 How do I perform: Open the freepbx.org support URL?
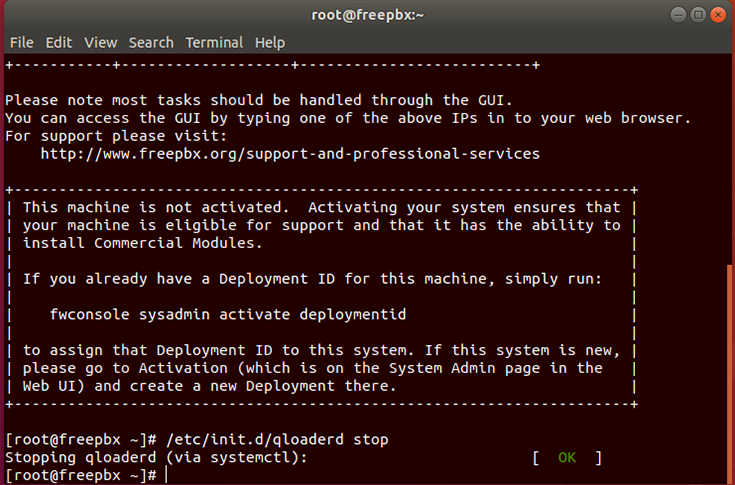coord(290,154)
